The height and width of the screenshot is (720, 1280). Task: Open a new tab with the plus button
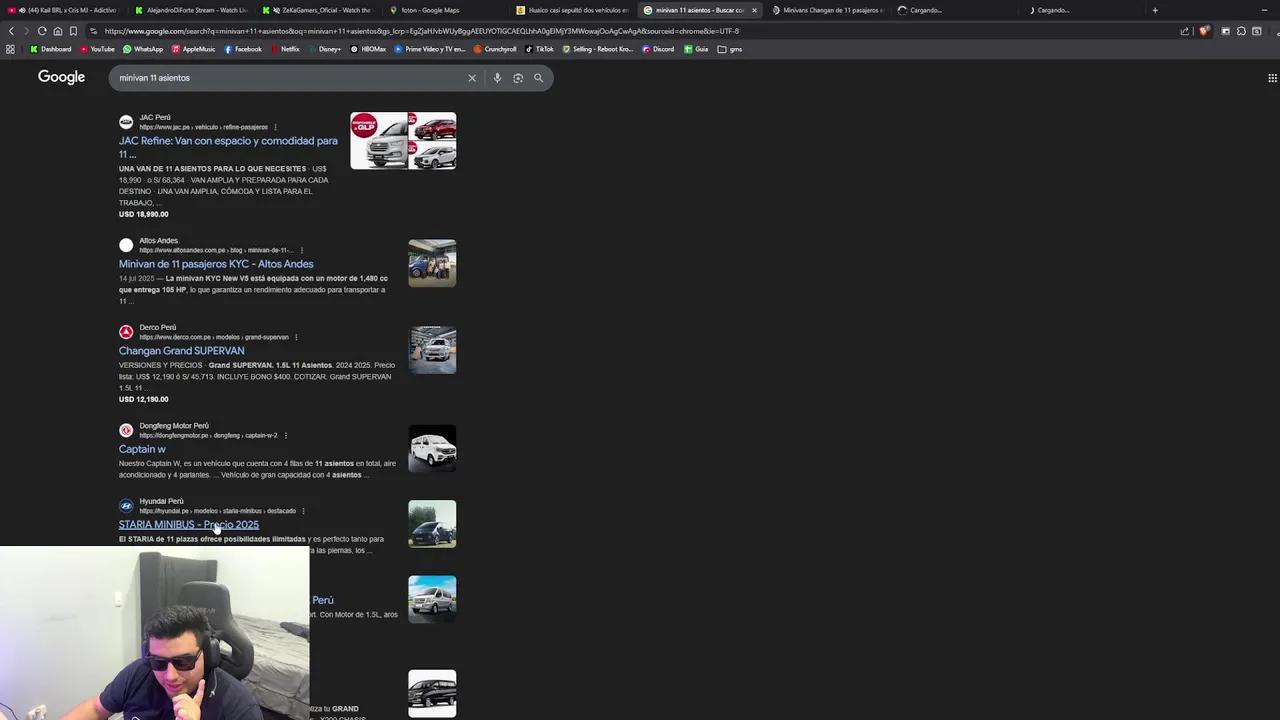tap(1155, 10)
